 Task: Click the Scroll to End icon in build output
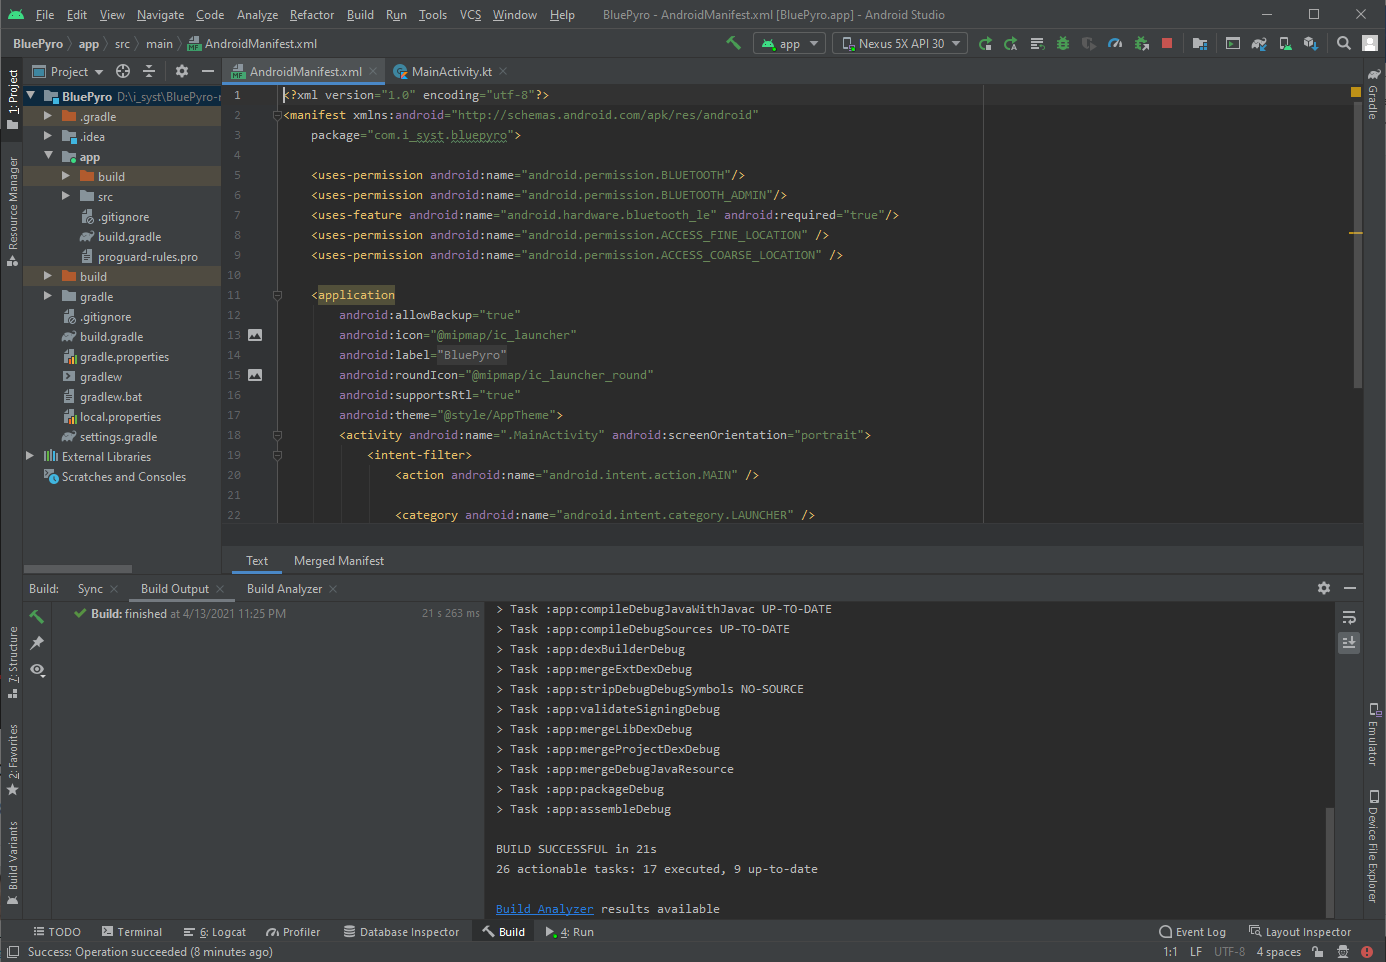pyautogui.click(x=1349, y=642)
